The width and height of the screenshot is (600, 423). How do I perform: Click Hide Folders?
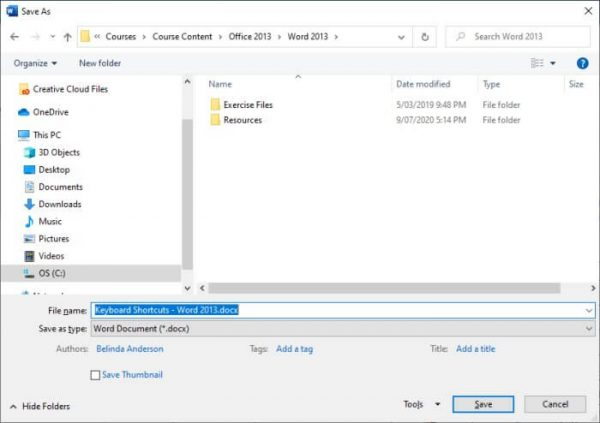click(40, 406)
